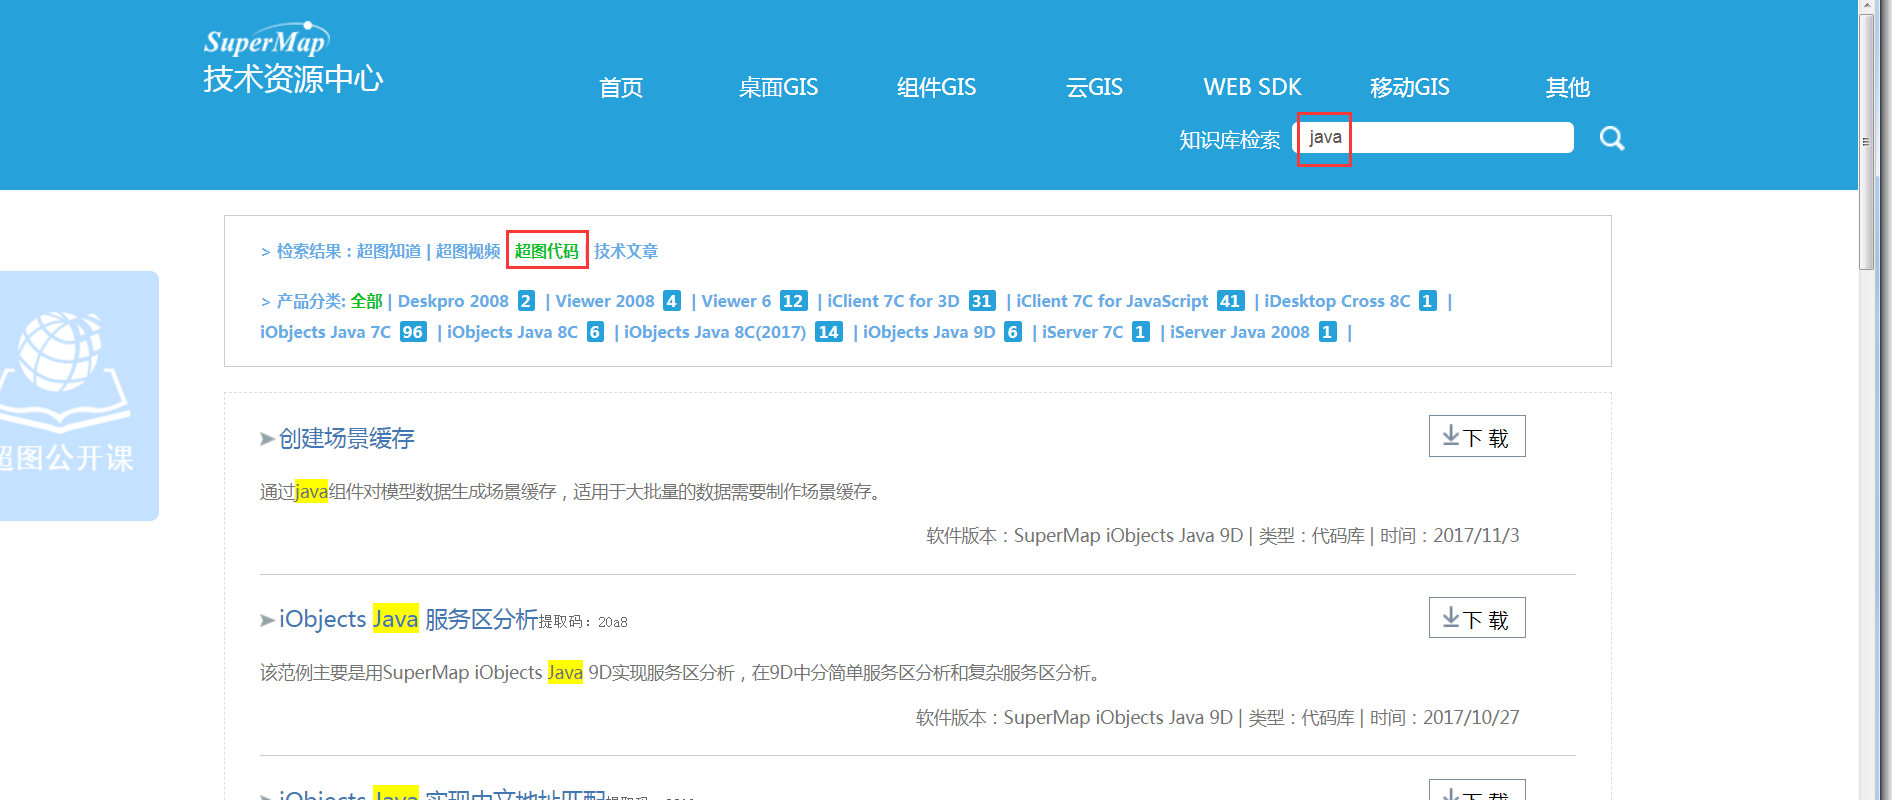Viewport: 1892px width, 800px height.
Task: Open the iObjects Java 服务区分析 result
Action: pos(408,619)
